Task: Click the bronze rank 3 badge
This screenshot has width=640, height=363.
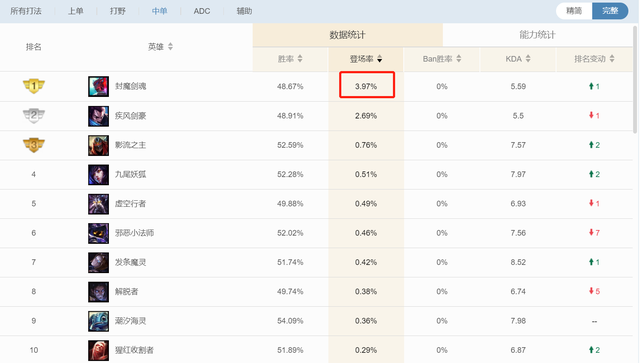Action: coord(34,145)
